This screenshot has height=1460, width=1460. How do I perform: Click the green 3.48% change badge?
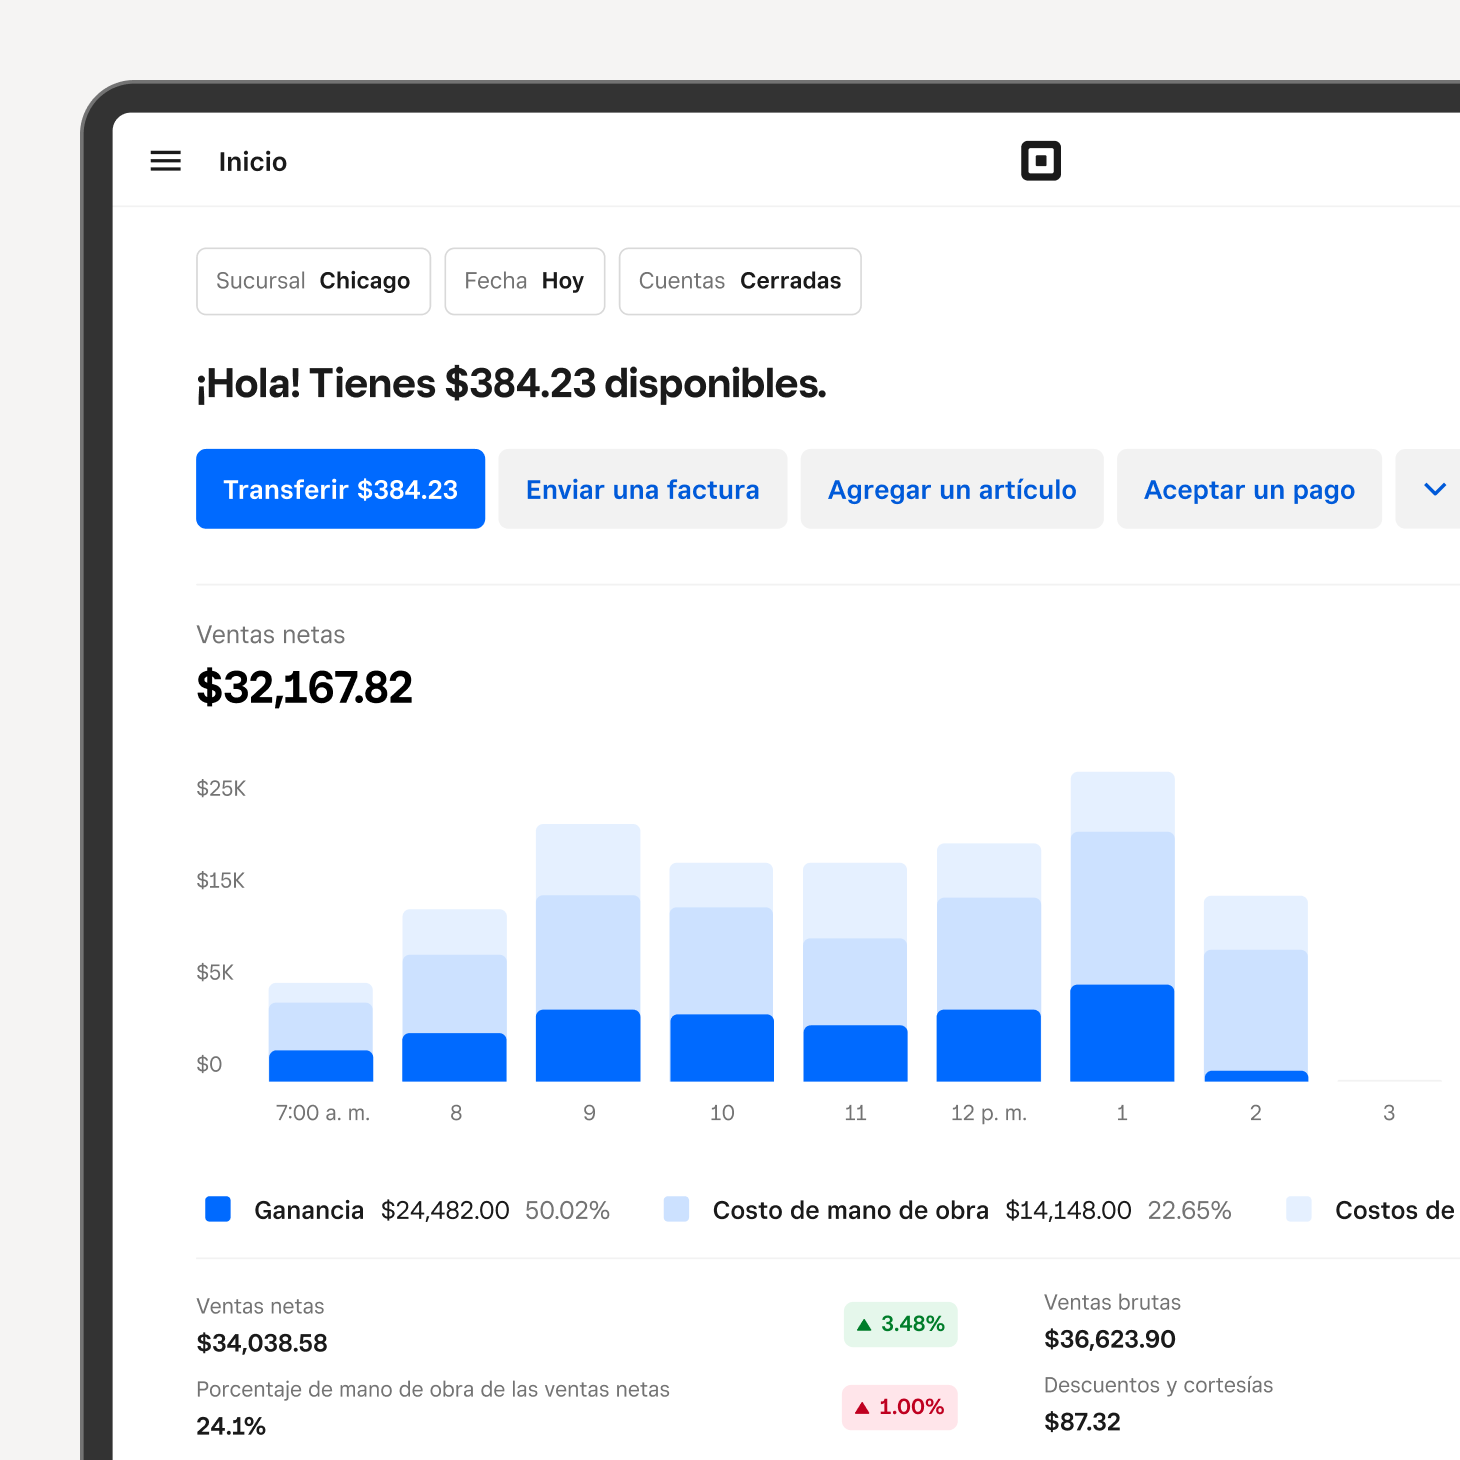(x=901, y=1324)
